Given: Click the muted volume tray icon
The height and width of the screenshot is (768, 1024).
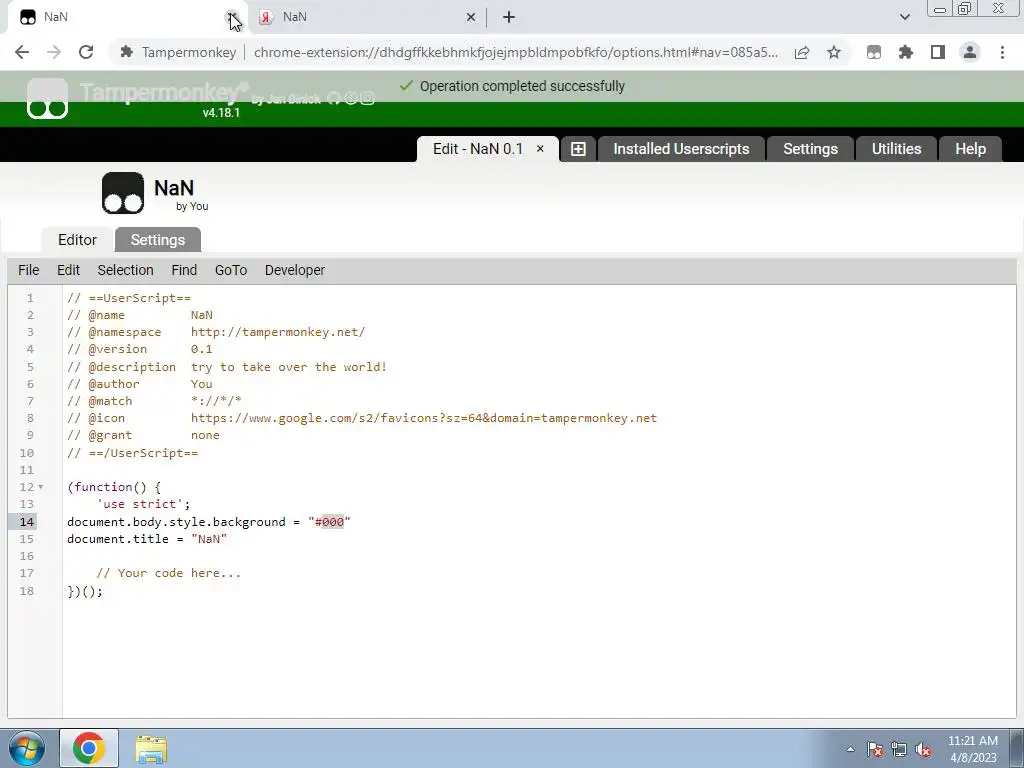Looking at the screenshot, I should [x=923, y=749].
